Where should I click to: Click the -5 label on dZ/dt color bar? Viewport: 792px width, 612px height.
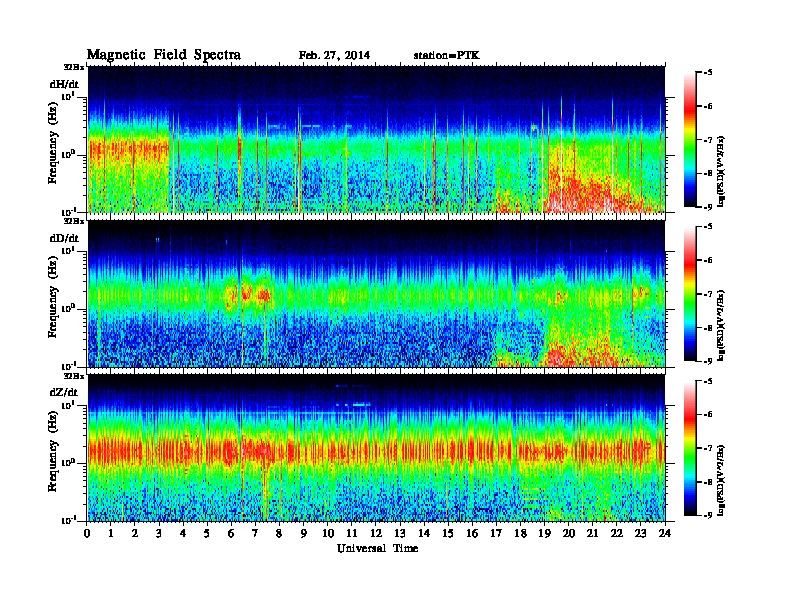pos(708,381)
